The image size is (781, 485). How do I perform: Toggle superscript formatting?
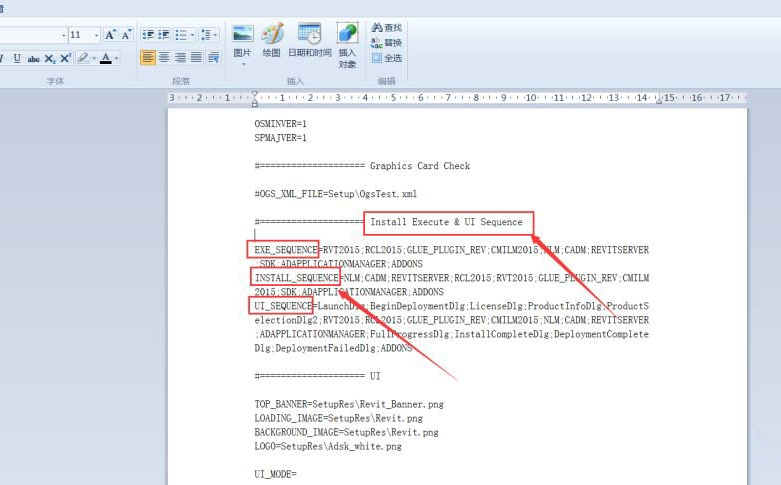[66, 58]
